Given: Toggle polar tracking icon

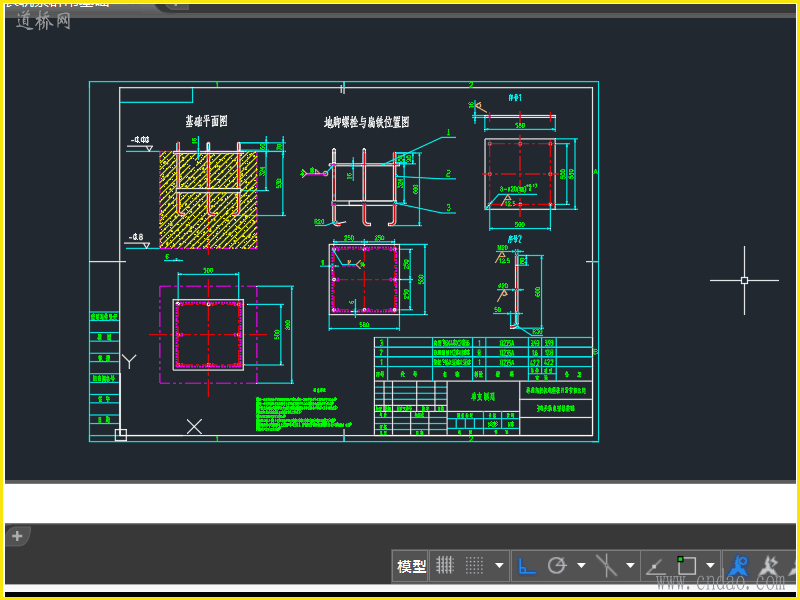Looking at the screenshot, I should coord(557,565).
